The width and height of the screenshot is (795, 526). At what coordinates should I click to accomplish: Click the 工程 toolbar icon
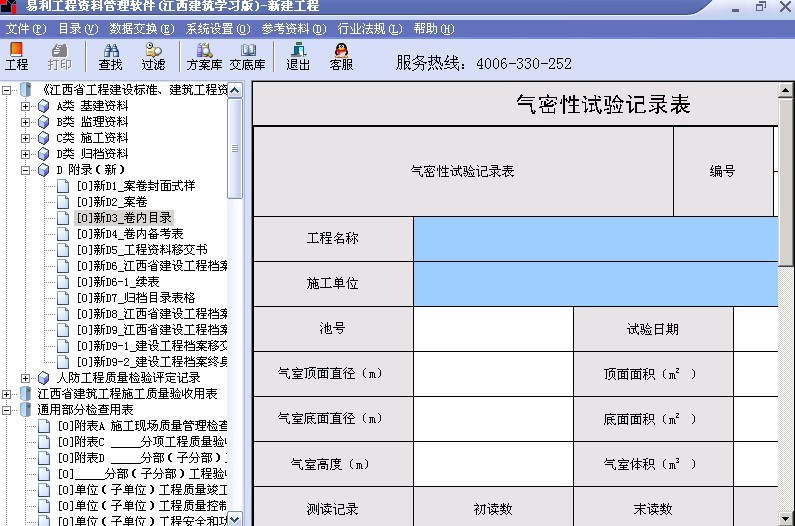[x=16, y=56]
